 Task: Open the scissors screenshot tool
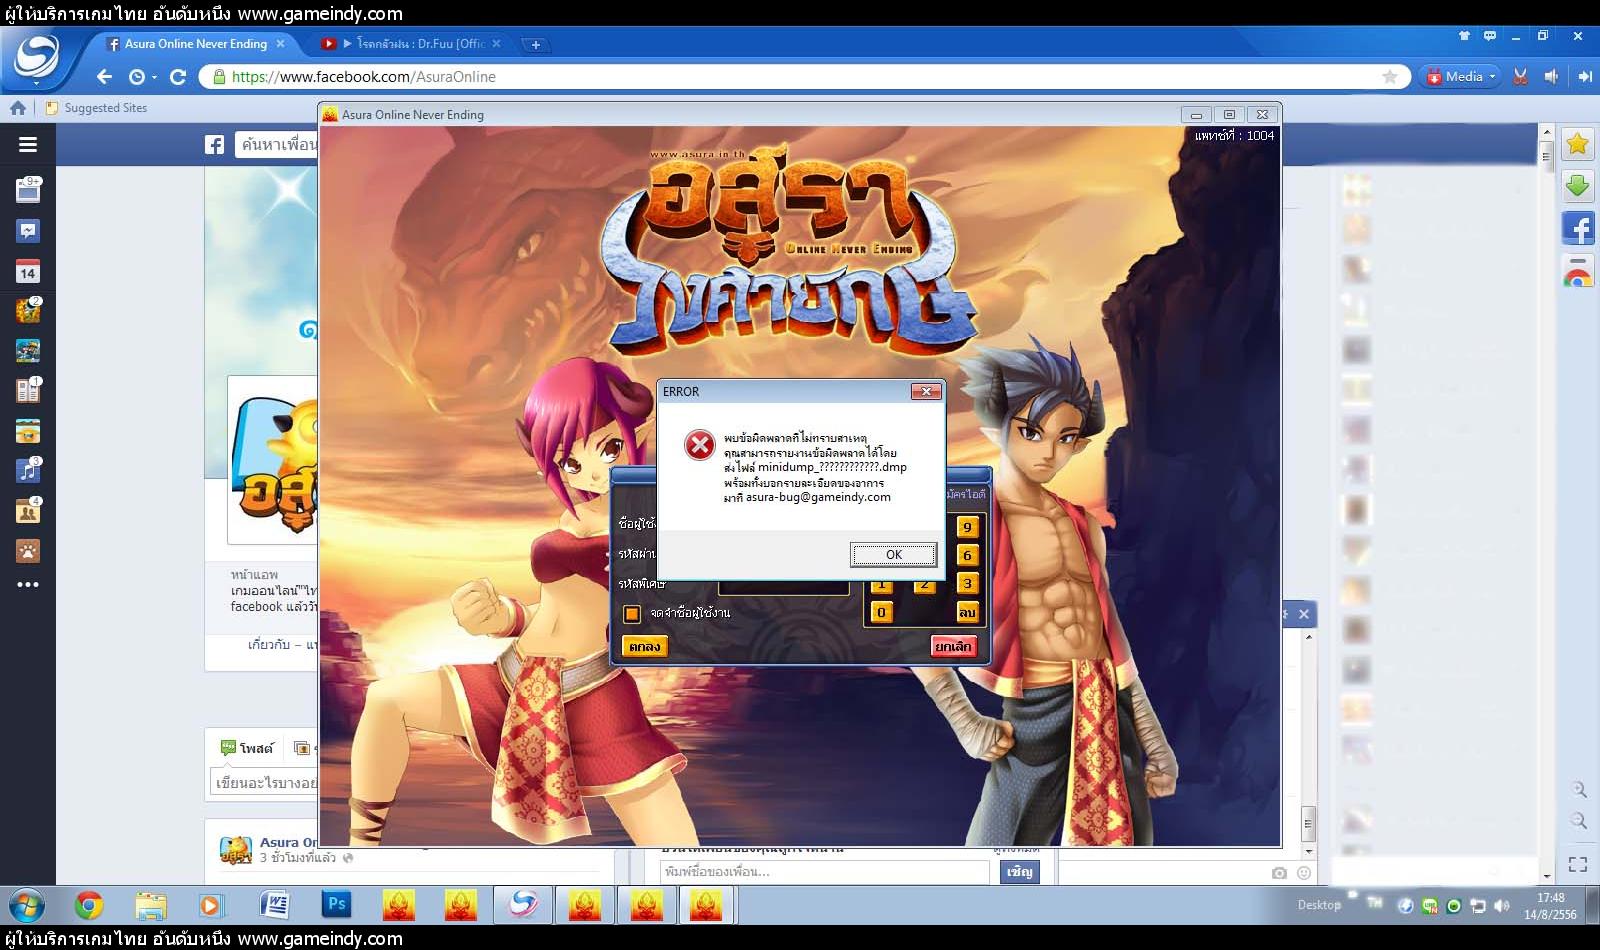click(1520, 77)
